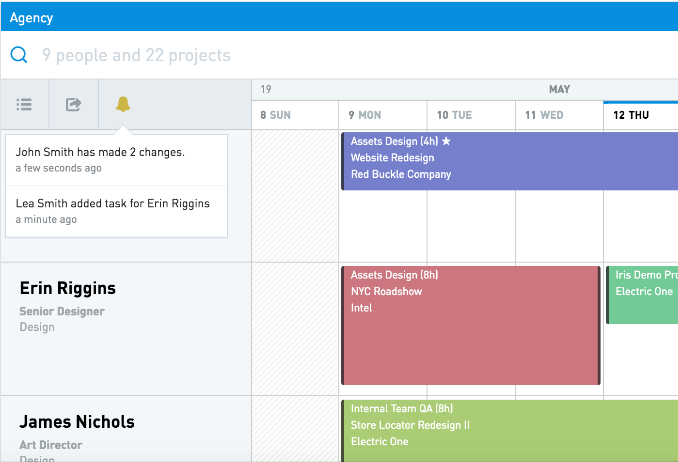Open Internal Team QA (8h) task
This screenshot has width=678, height=462.
click(509, 431)
